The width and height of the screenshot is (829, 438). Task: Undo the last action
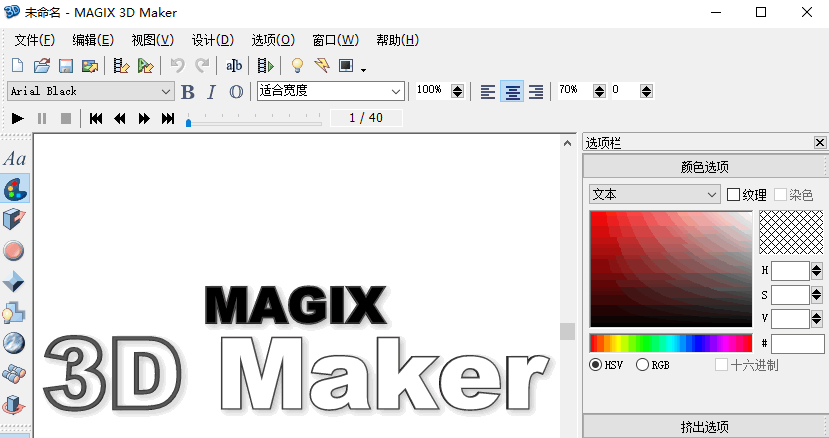(178, 66)
